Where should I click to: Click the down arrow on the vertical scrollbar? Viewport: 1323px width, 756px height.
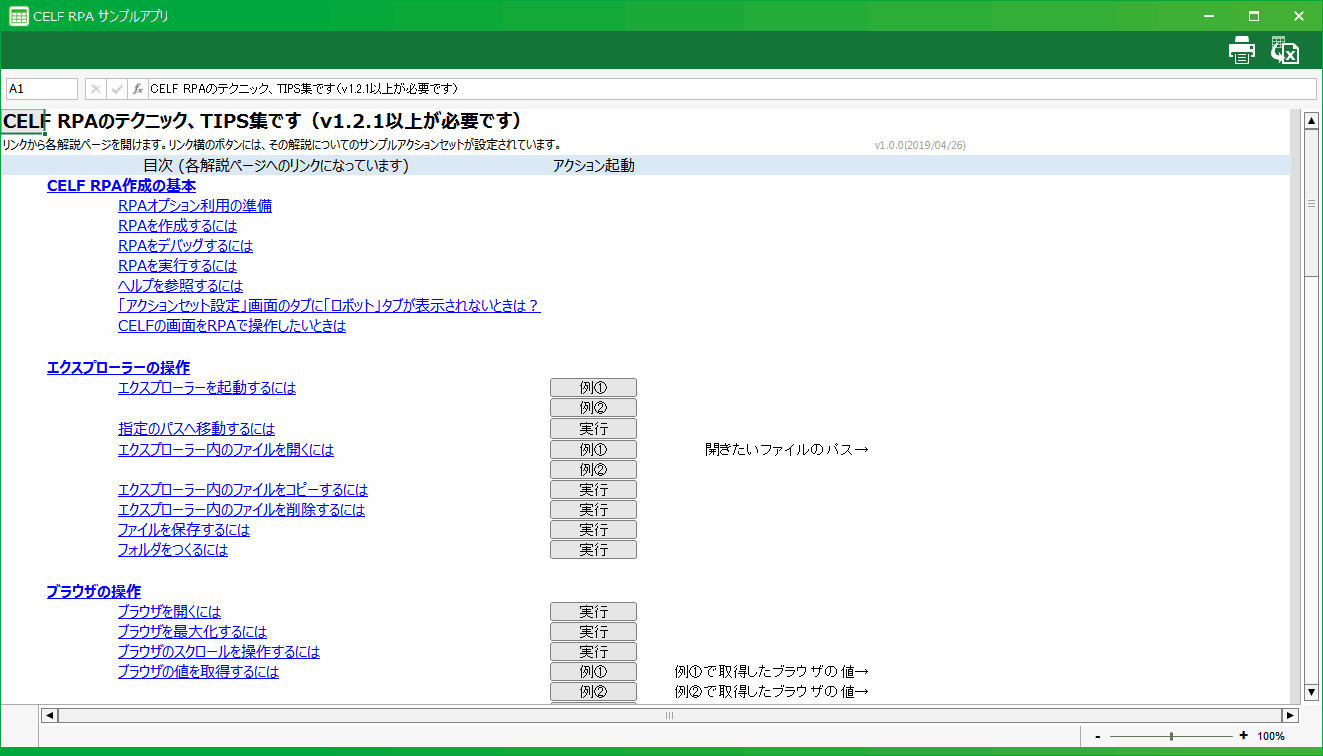pos(1311,691)
